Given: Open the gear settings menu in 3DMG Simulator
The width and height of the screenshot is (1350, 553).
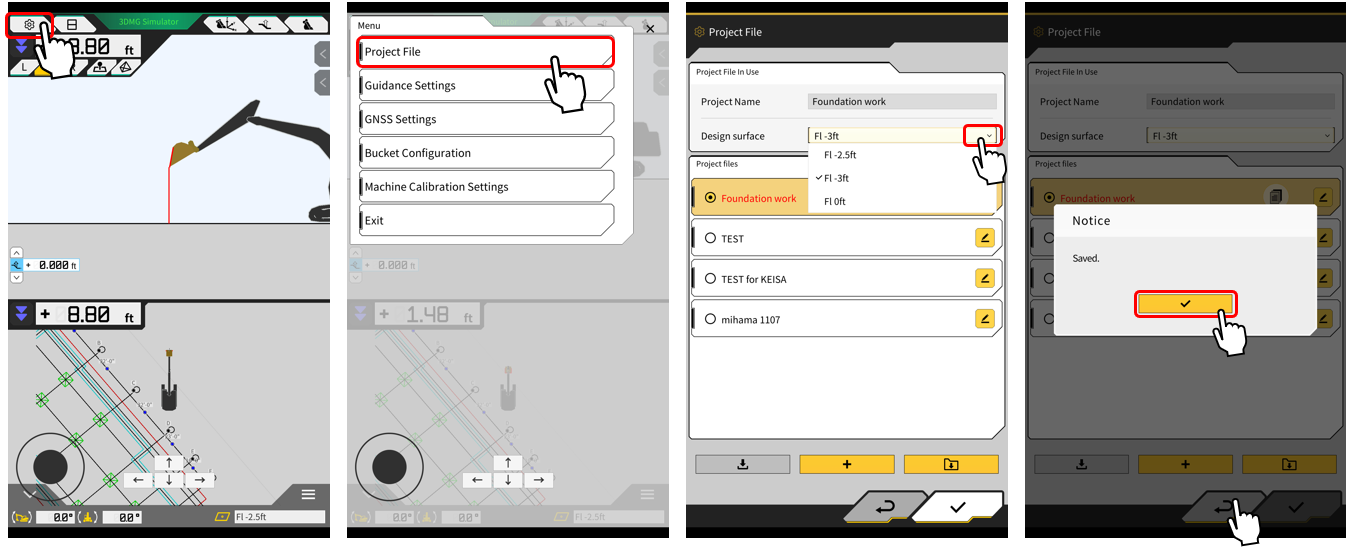Looking at the screenshot, I should coord(29,24).
